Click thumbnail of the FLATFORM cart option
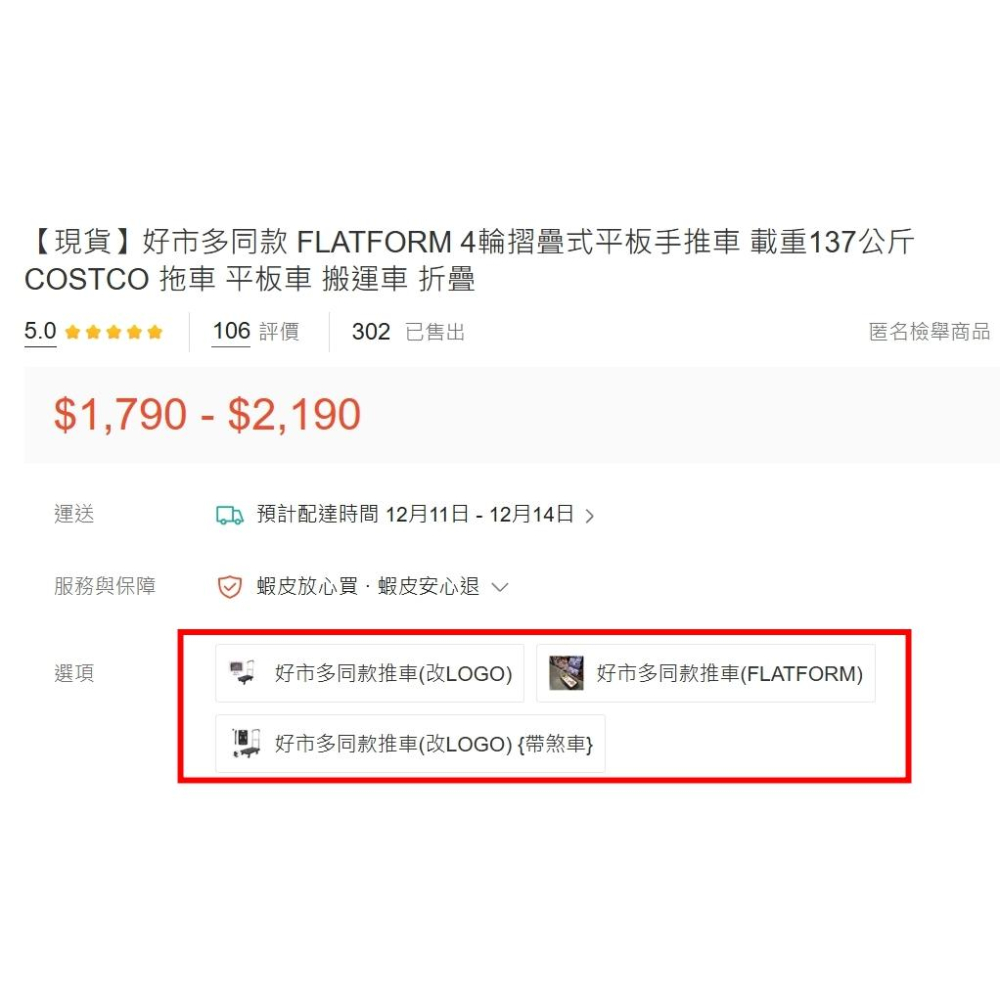1000x1000 pixels. click(566, 673)
